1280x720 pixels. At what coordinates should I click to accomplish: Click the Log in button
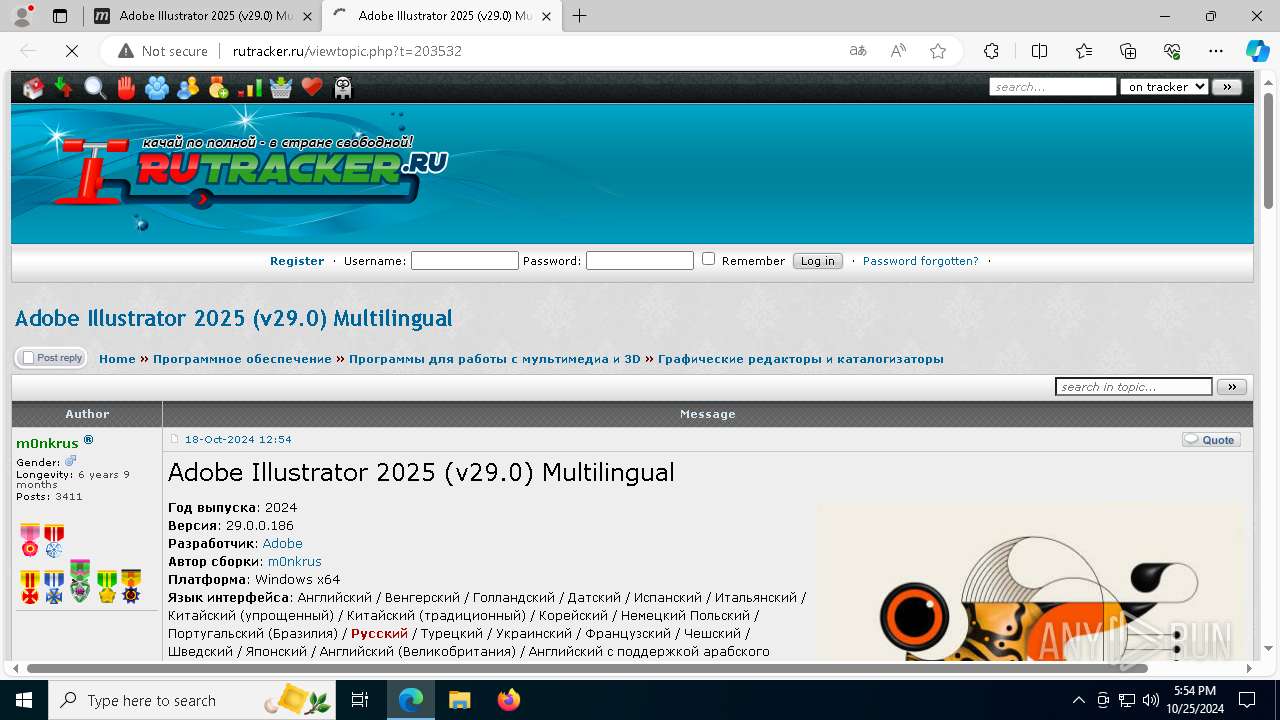817,261
